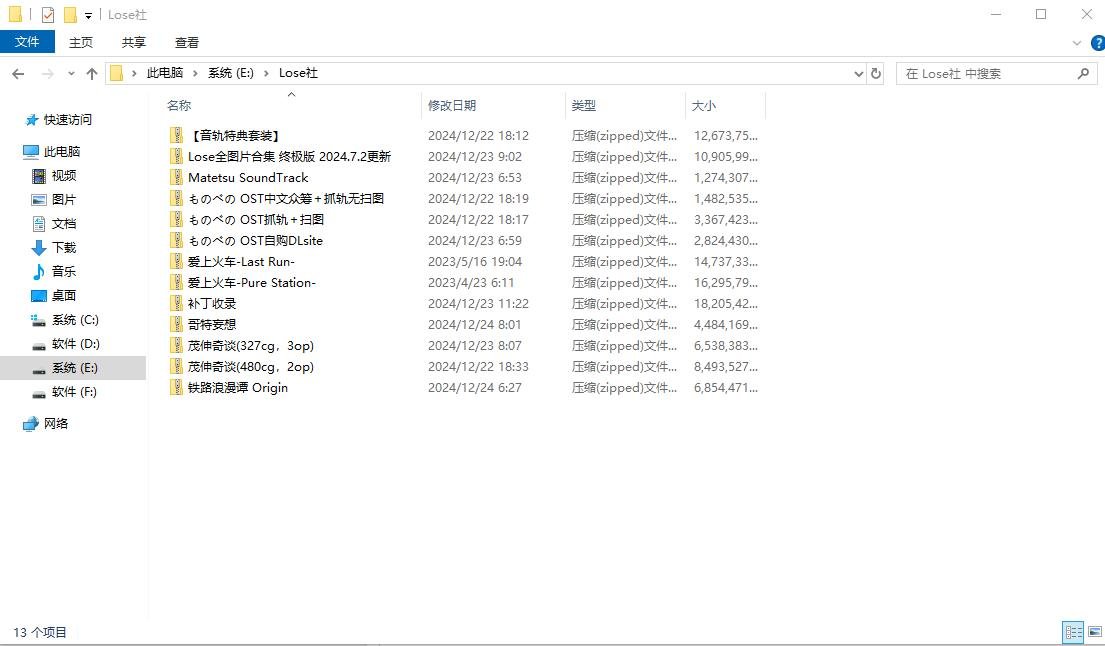
Task: Click the Properties icon in title bar
Action: coord(48,15)
